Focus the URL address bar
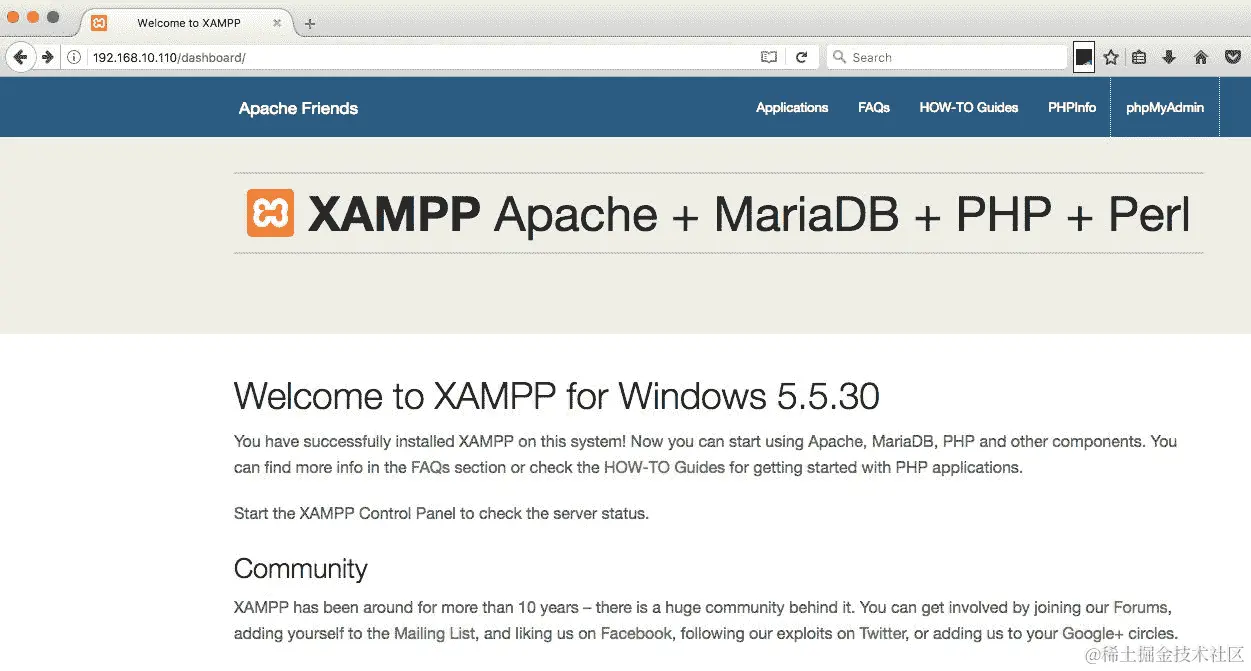The width and height of the screenshot is (1251, 671). click(x=420, y=57)
